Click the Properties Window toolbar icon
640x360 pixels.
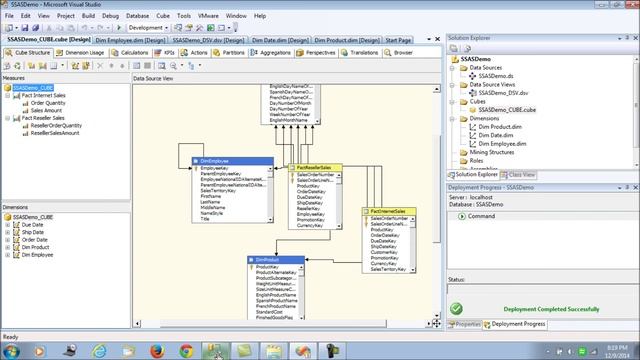coord(189,28)
